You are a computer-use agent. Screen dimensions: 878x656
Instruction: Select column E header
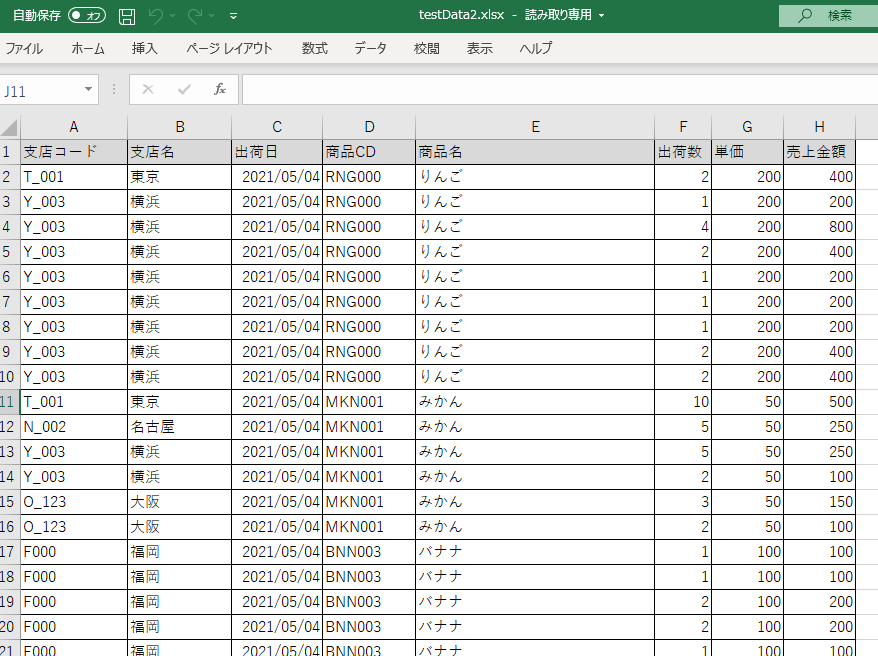(535, 126)
